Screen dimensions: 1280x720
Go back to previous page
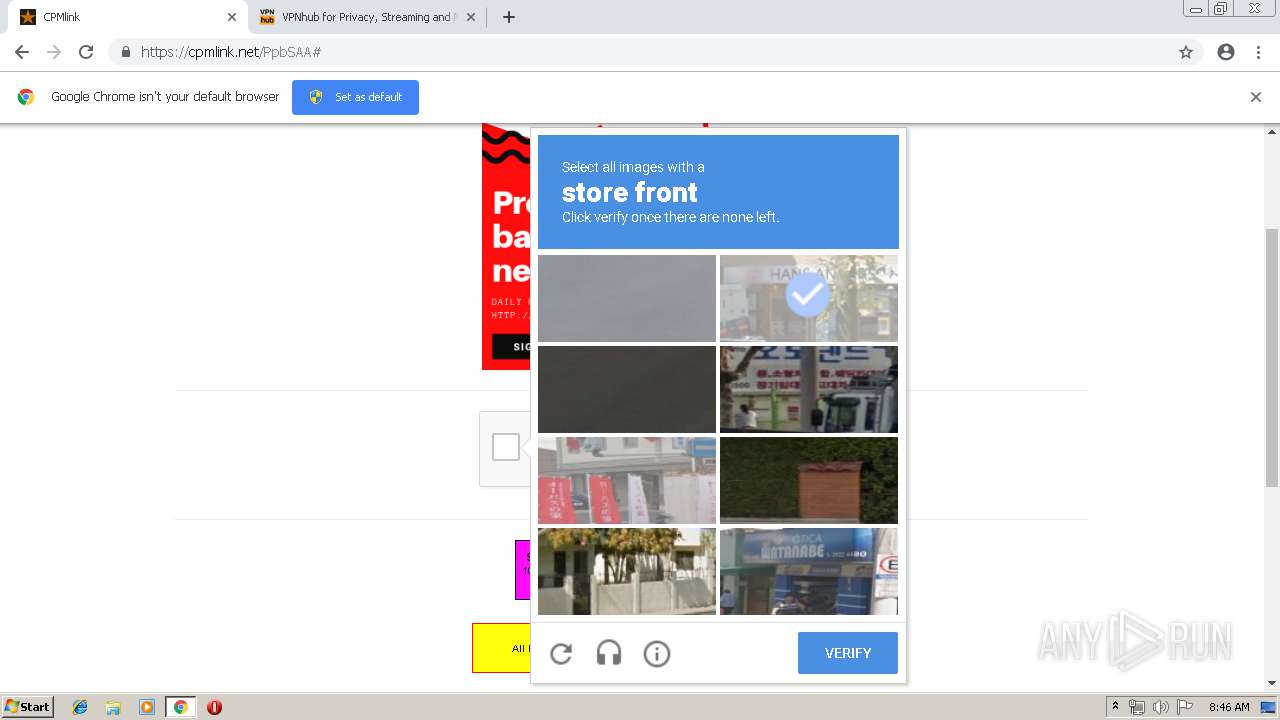click(22, 52)
